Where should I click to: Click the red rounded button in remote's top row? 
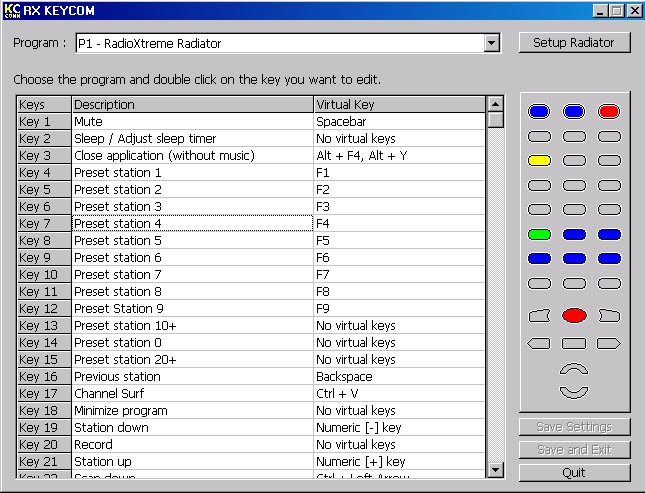[609, 111]
